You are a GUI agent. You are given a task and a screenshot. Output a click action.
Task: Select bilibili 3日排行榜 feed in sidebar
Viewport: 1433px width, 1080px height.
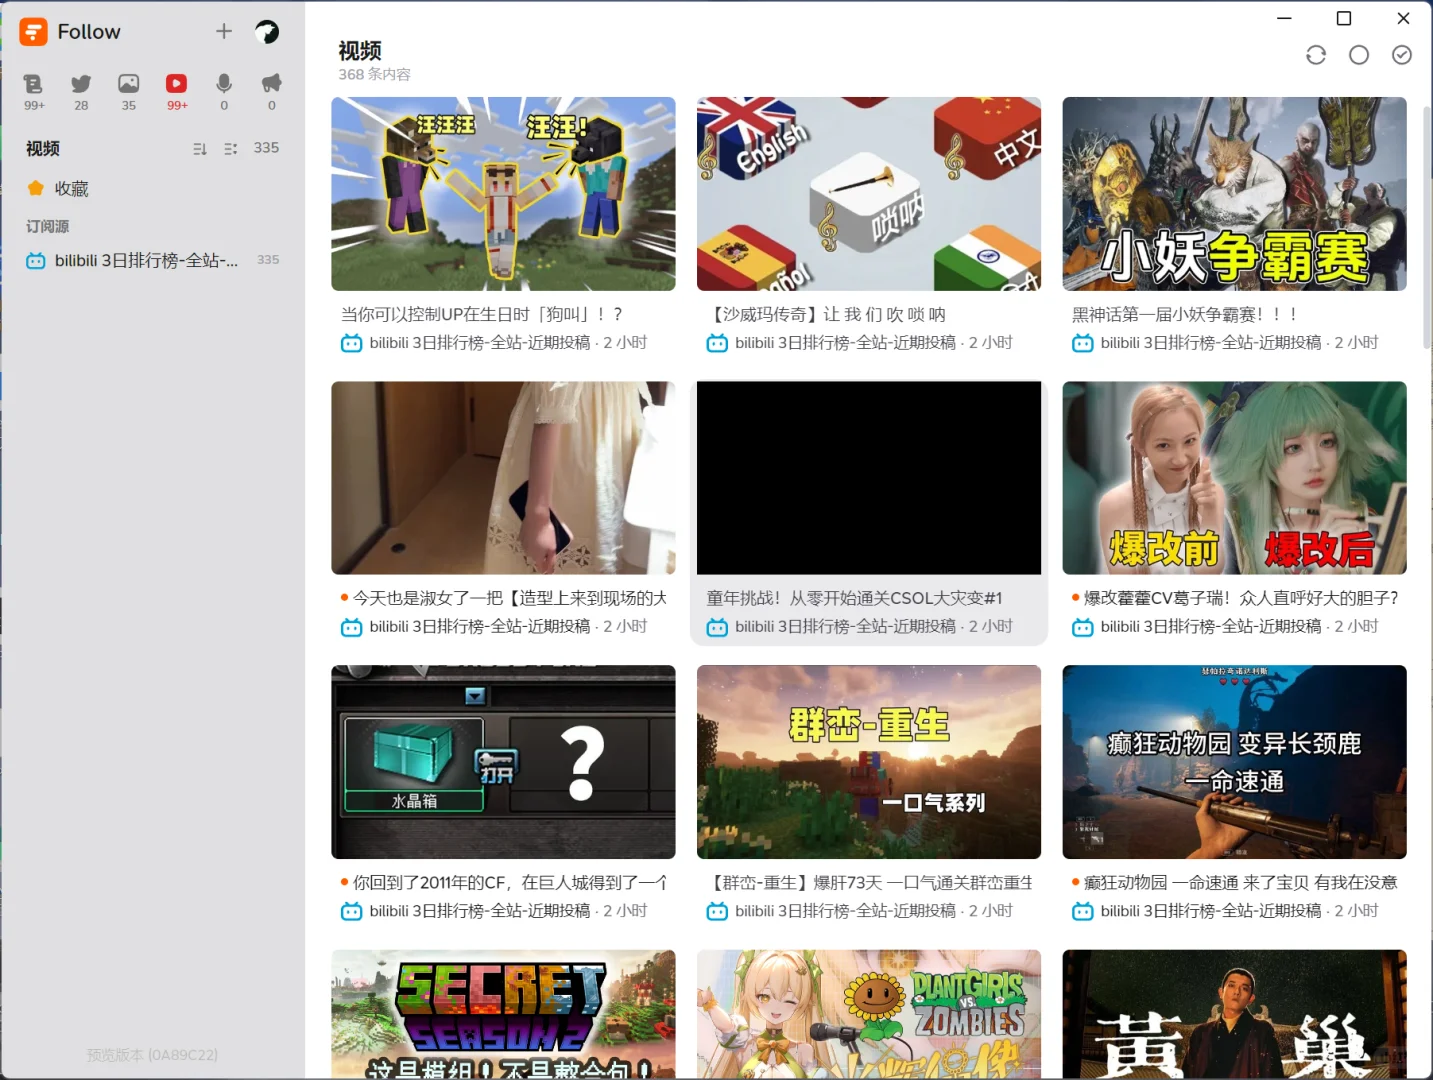(x=153, y=260)
